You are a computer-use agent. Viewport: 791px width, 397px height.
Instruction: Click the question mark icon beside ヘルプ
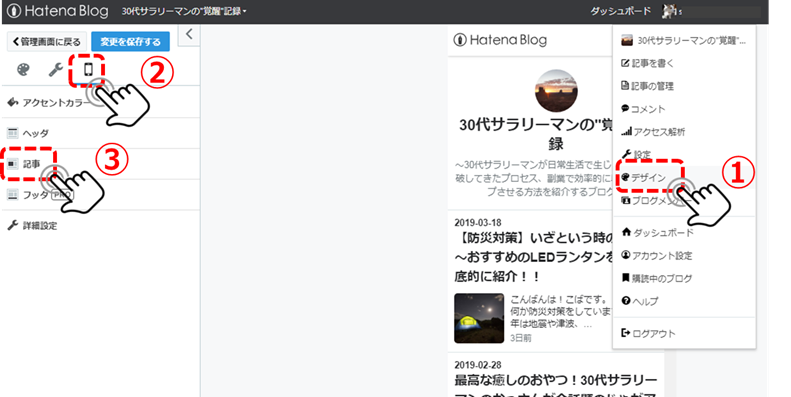tap(626, 301)
